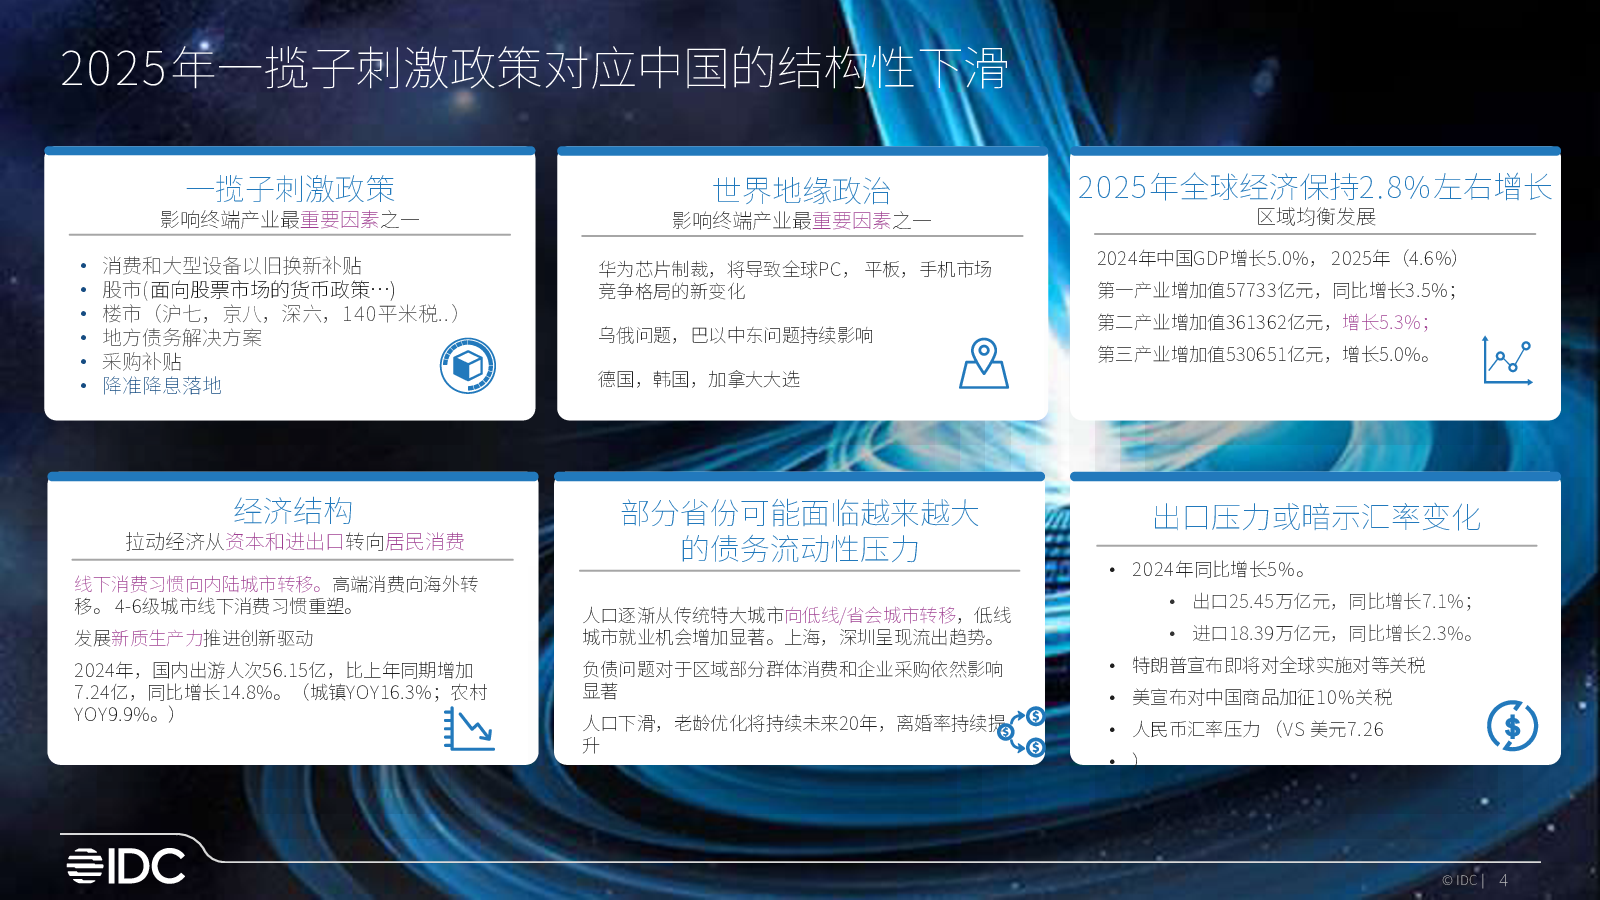Select the heading 出口压力或暗示汇率变化

pos(1316,517)
